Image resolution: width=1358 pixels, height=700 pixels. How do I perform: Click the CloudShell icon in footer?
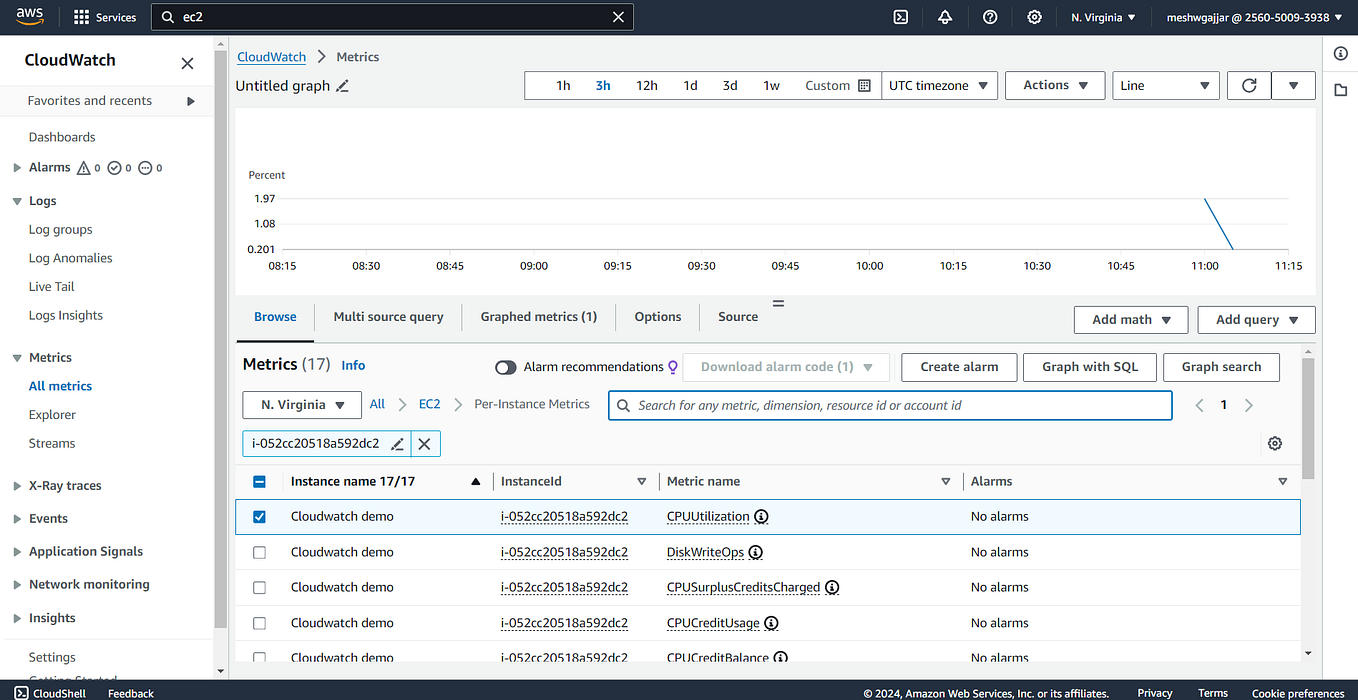pos(21,692)
